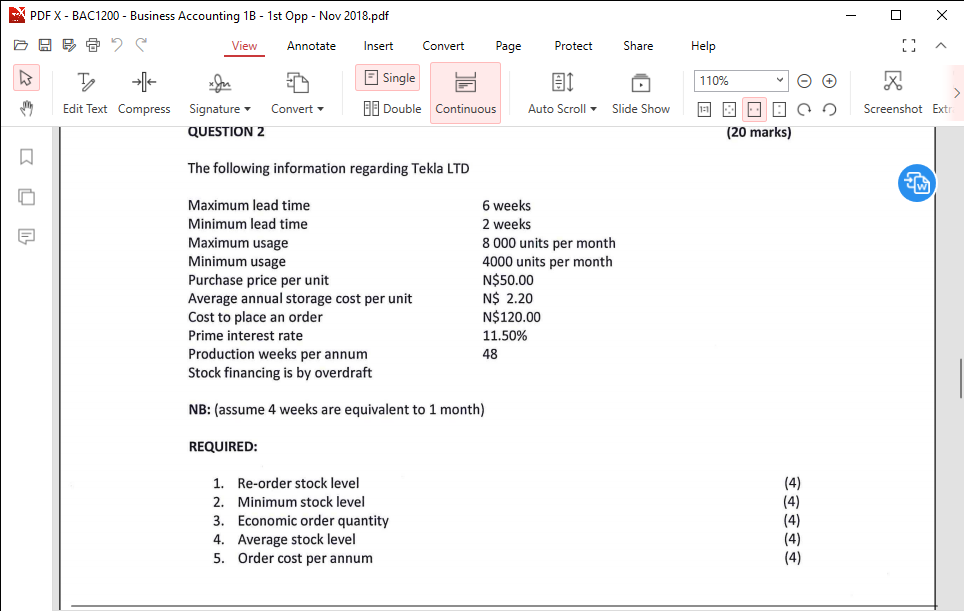This screenshot has height=611, width=964.
Task: Toggle the fit-width view mode
Action: coord(754,109)
